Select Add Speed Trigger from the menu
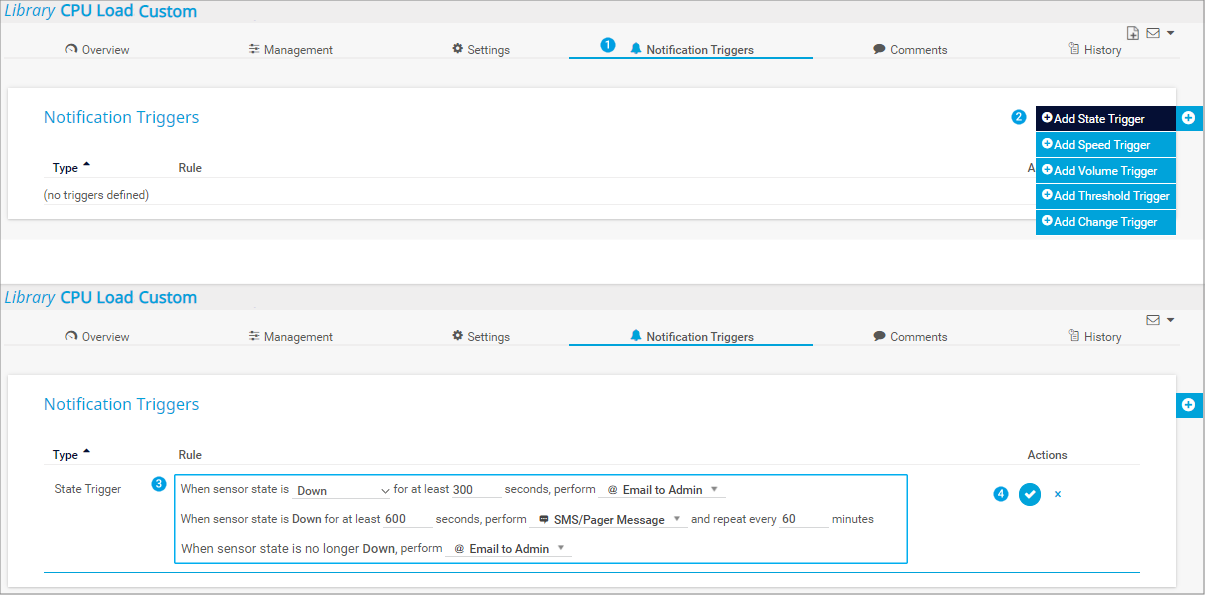The image size is (1205, 595). (x=1105, y=144)
